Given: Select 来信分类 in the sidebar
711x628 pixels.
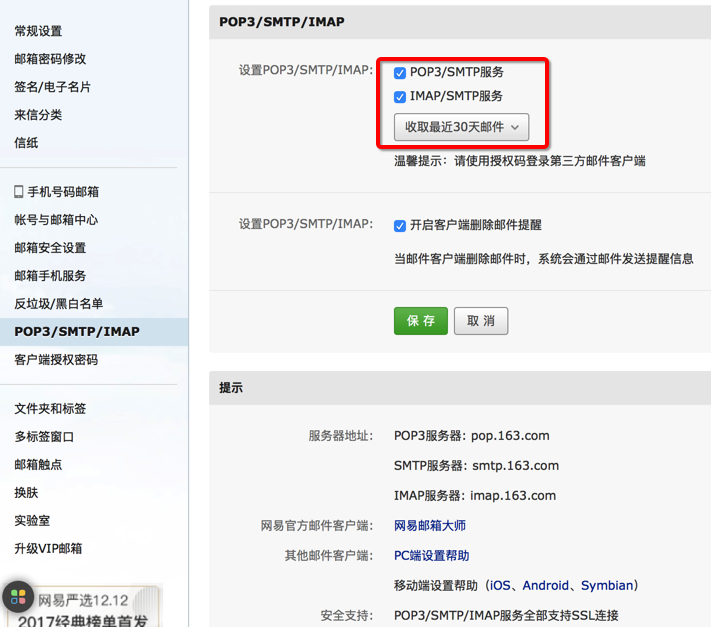Looking at the screenshot, I should [38, 115].
